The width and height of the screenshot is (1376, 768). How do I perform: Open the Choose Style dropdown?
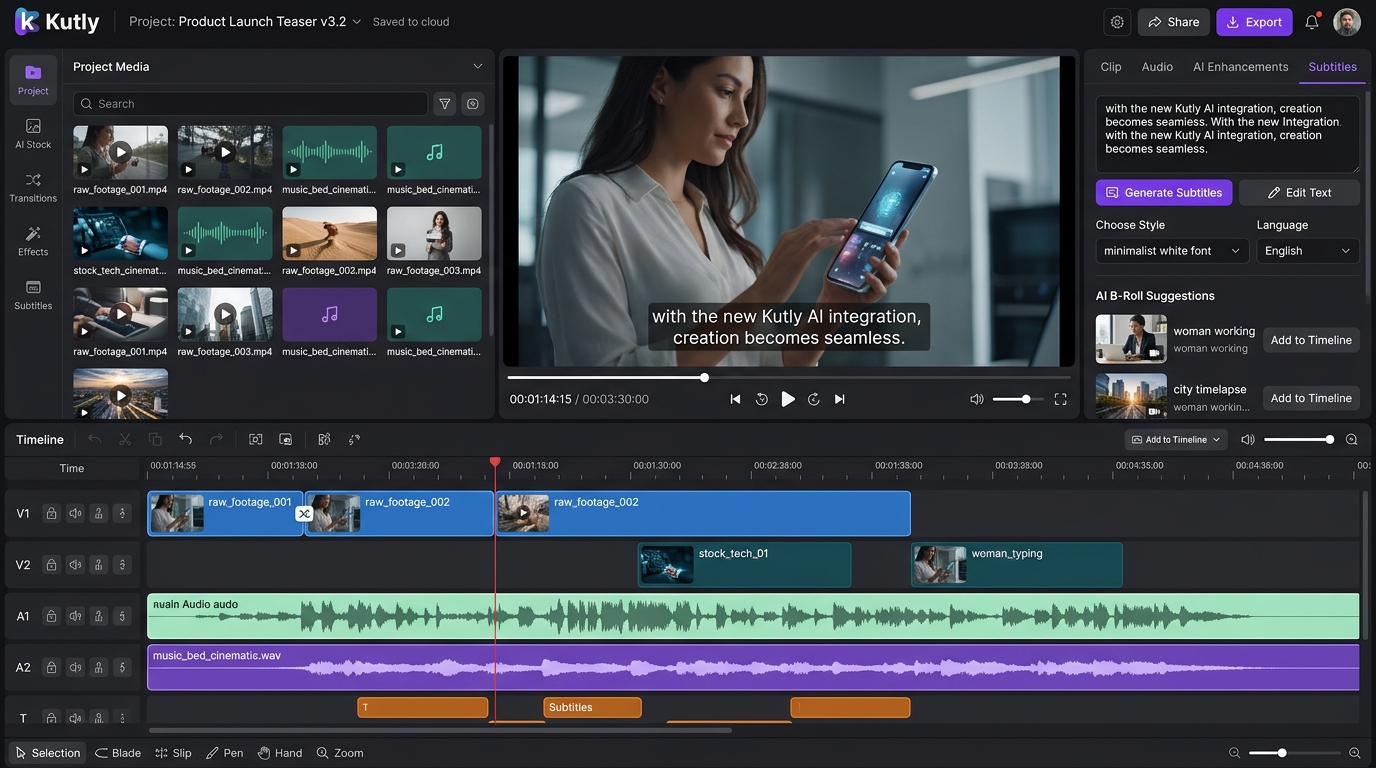(x=1172, y=251)
